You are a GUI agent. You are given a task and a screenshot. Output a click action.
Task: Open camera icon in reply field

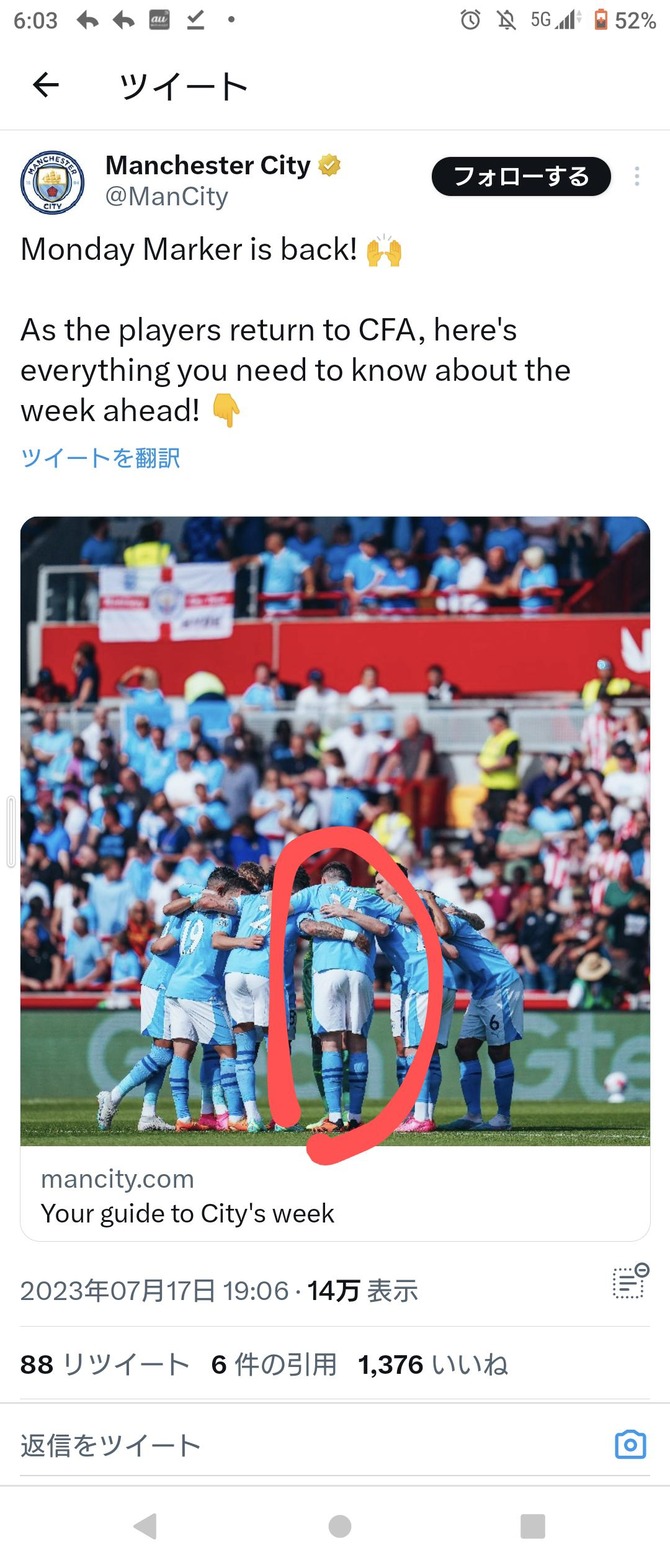tap(630, 1444)
